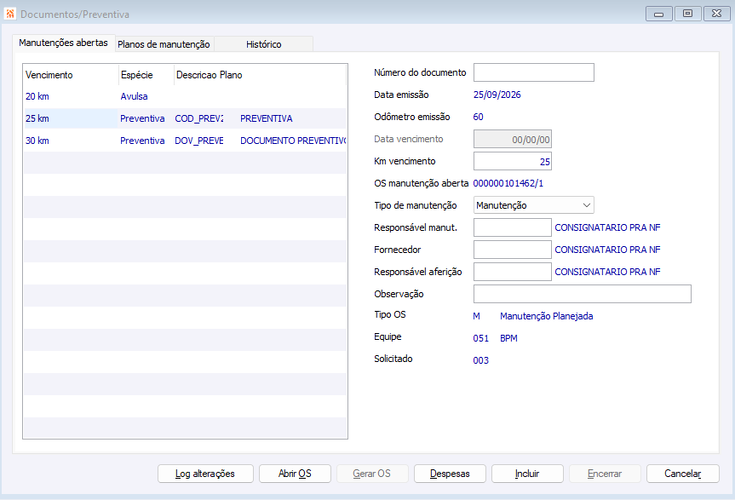Image resolution: width=735 pixels, height=500 pixels.
Task: Click the Incluir button
Action: coord(527,474)
